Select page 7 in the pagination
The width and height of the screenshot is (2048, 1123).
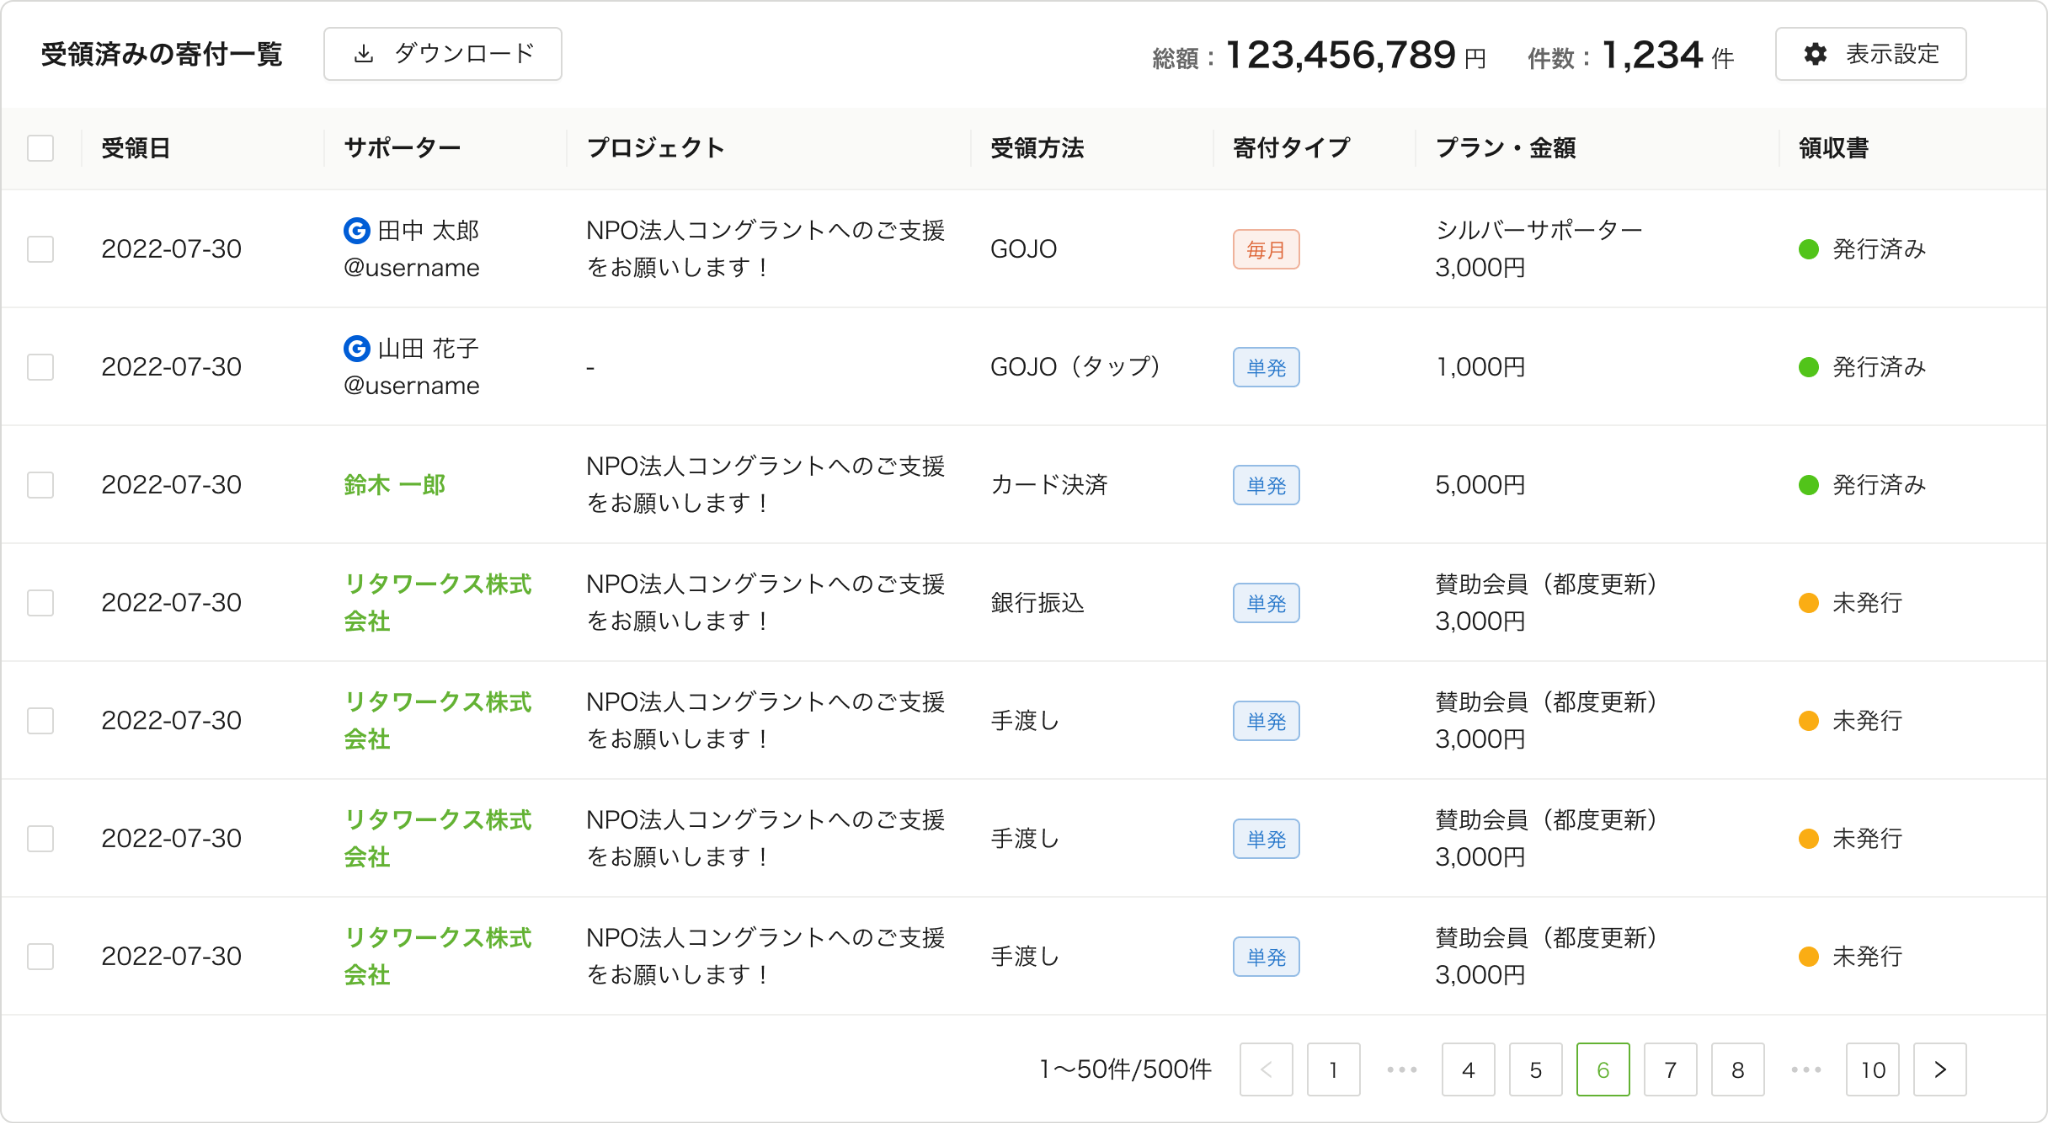(1670, 1070)
